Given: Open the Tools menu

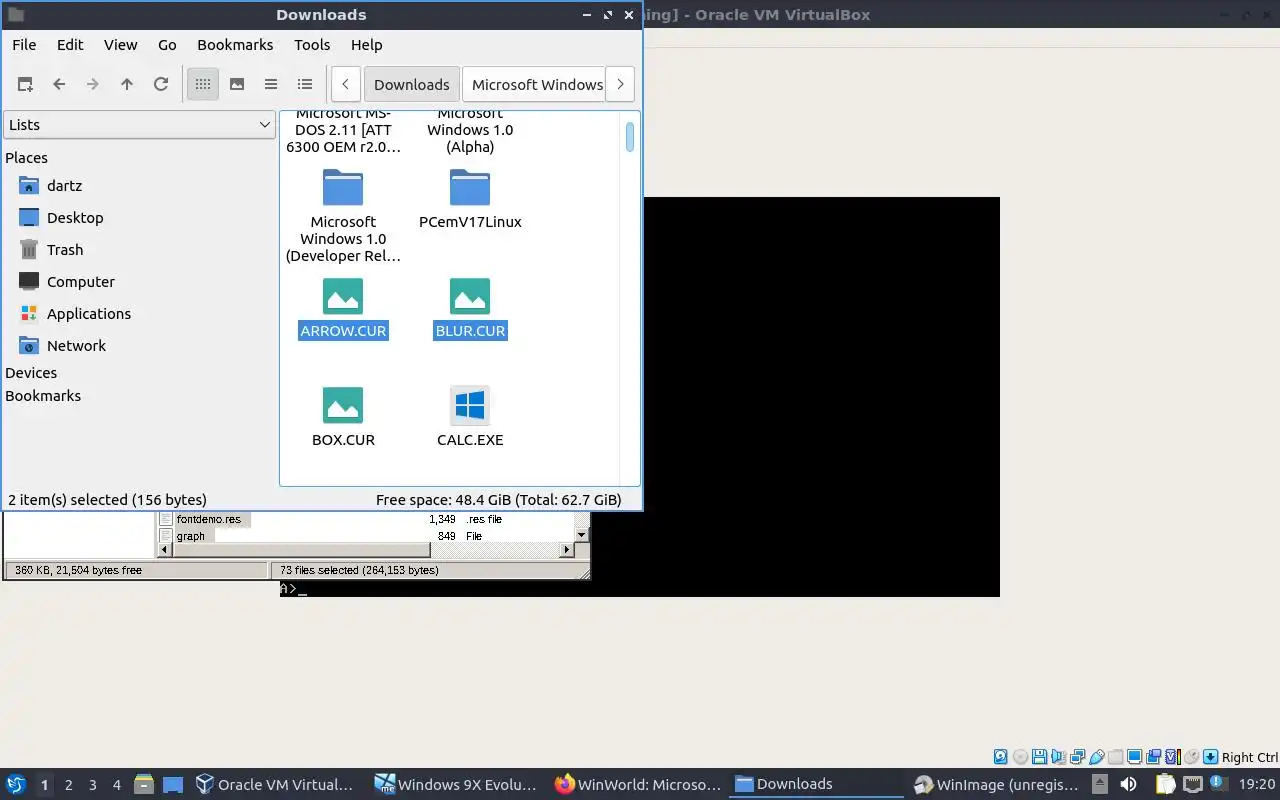Looking at the screenshot, I should pos(312,45).
